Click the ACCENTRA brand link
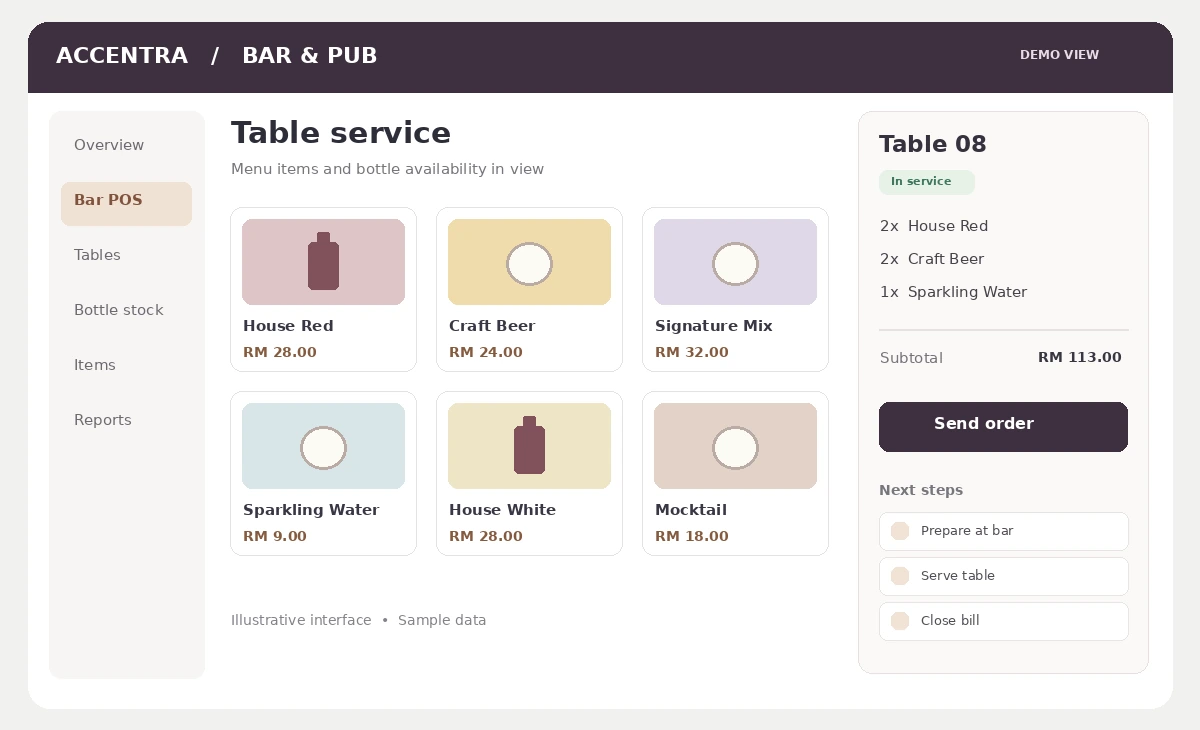 [122, 56]
